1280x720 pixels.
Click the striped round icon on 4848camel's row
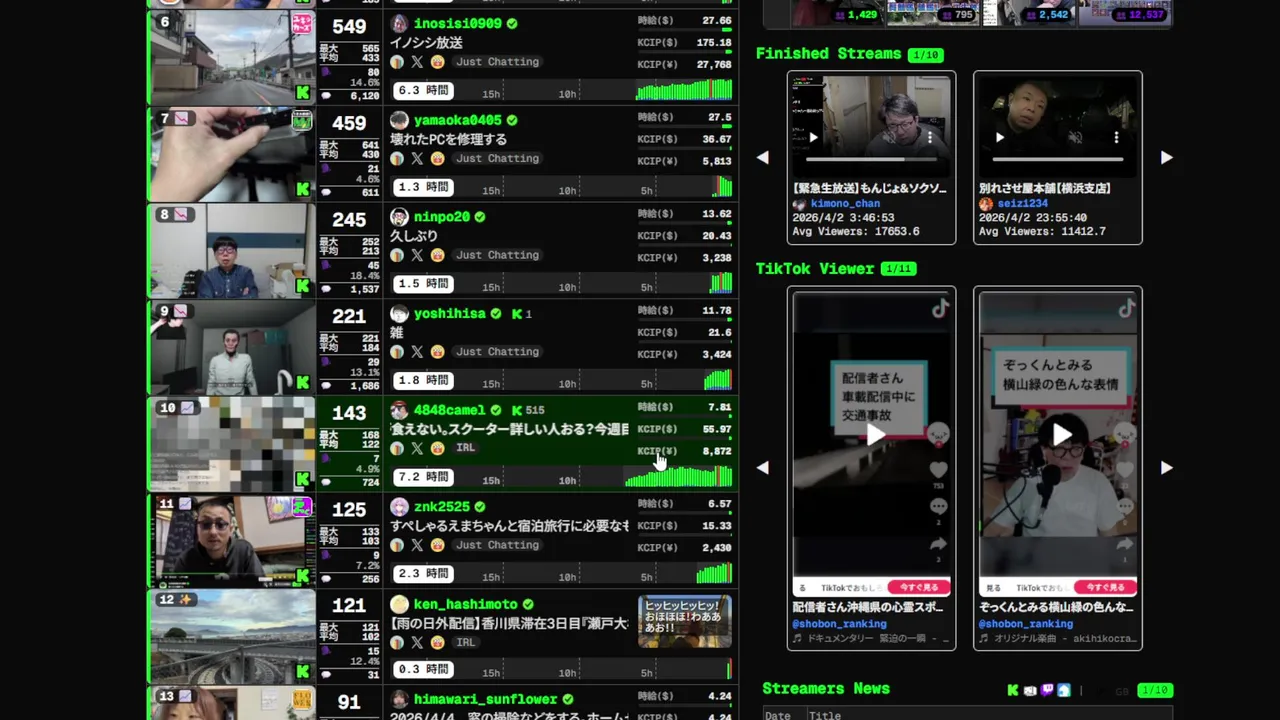tap(397, 448)
